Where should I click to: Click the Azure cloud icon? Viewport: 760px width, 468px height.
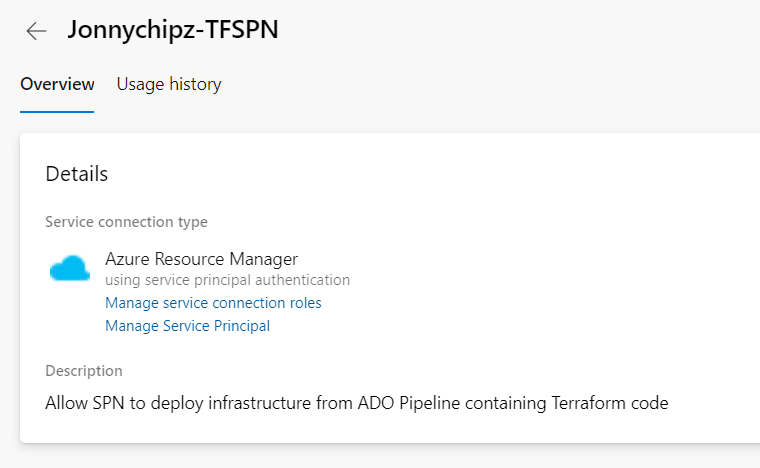pos(70,269)
